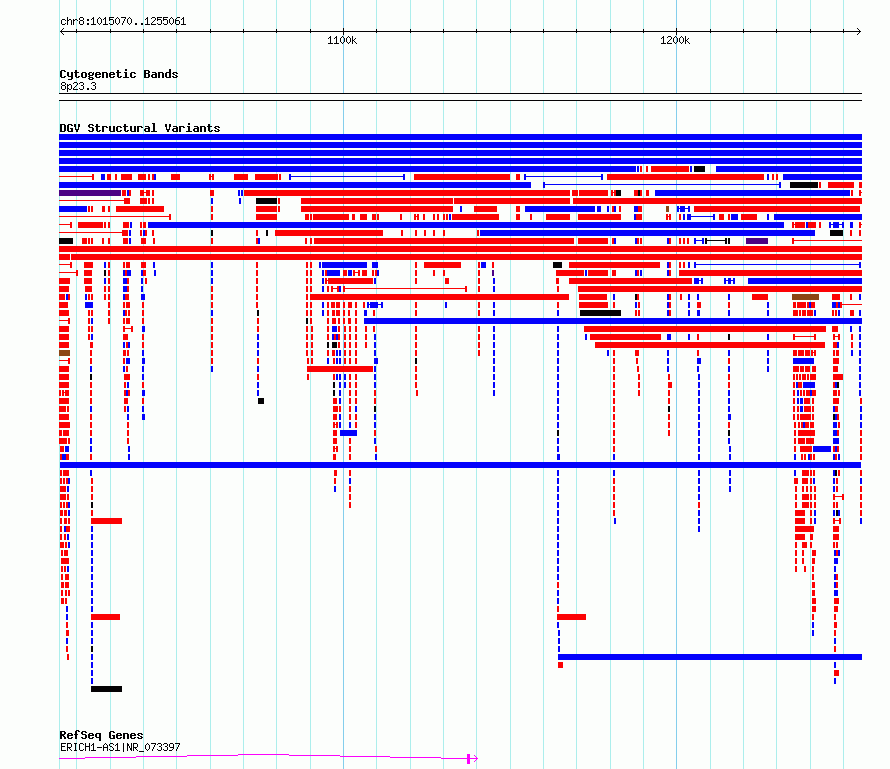Click the magenta arrow at ERICH1-AS1 gene end
Image resolution: width=890 pixels, height=769 pixels.
473,759
